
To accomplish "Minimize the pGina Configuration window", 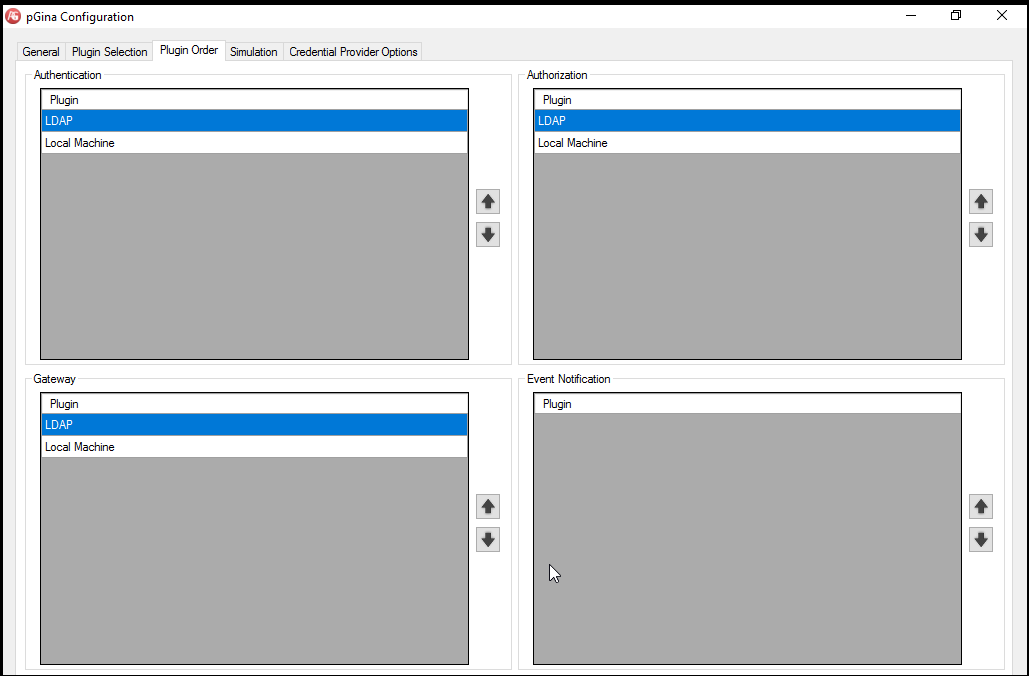I will click(x=911, y=15).
